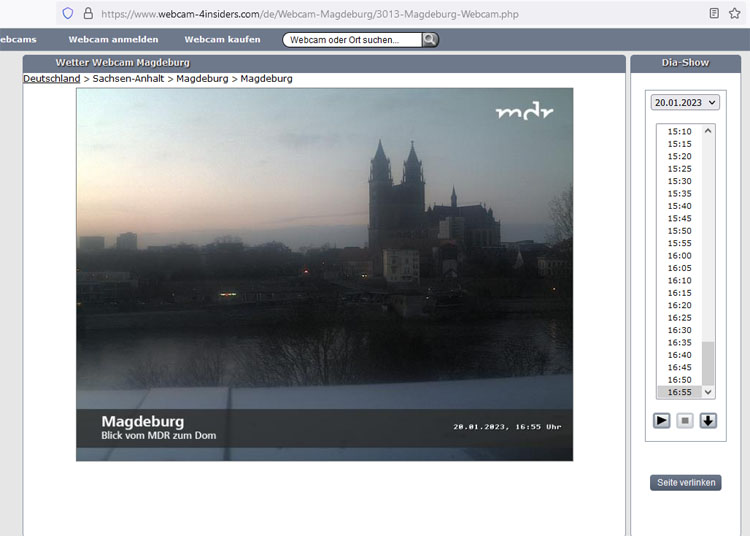750x536 pixels.
Task: Select time 16:00 in the list
Action: (679, 256)
